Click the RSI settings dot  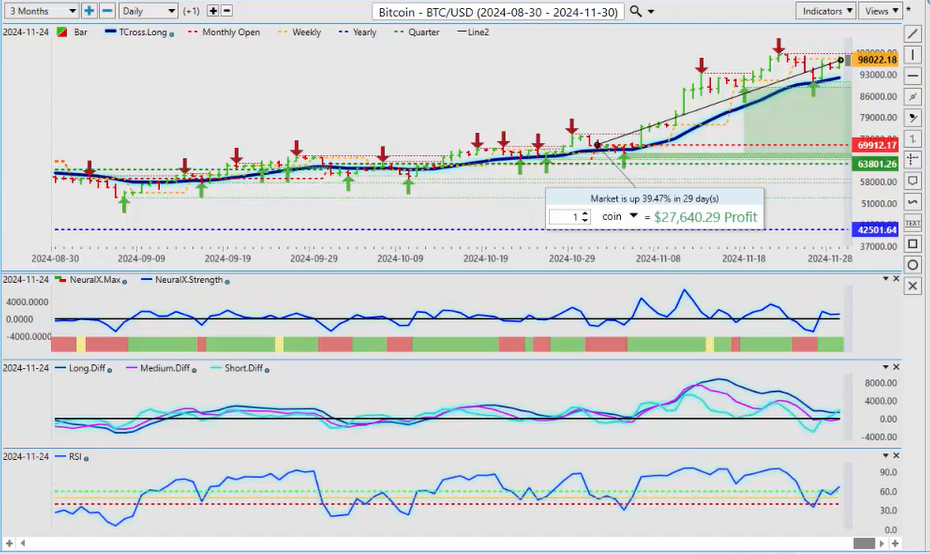[x=86, y=459]
